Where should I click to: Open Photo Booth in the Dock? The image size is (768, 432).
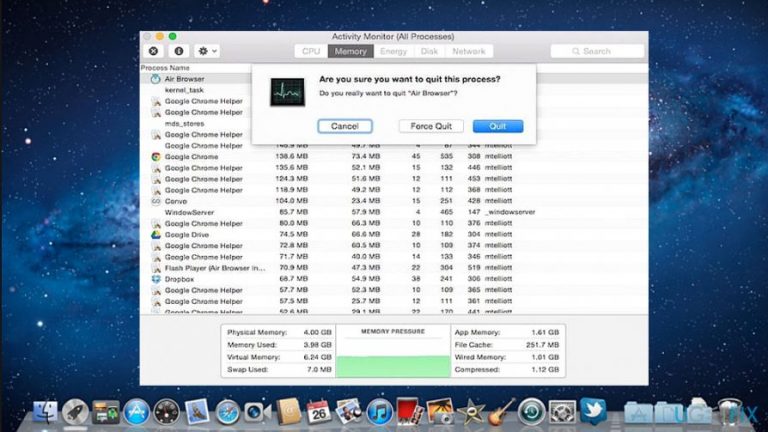coord(409,411)
